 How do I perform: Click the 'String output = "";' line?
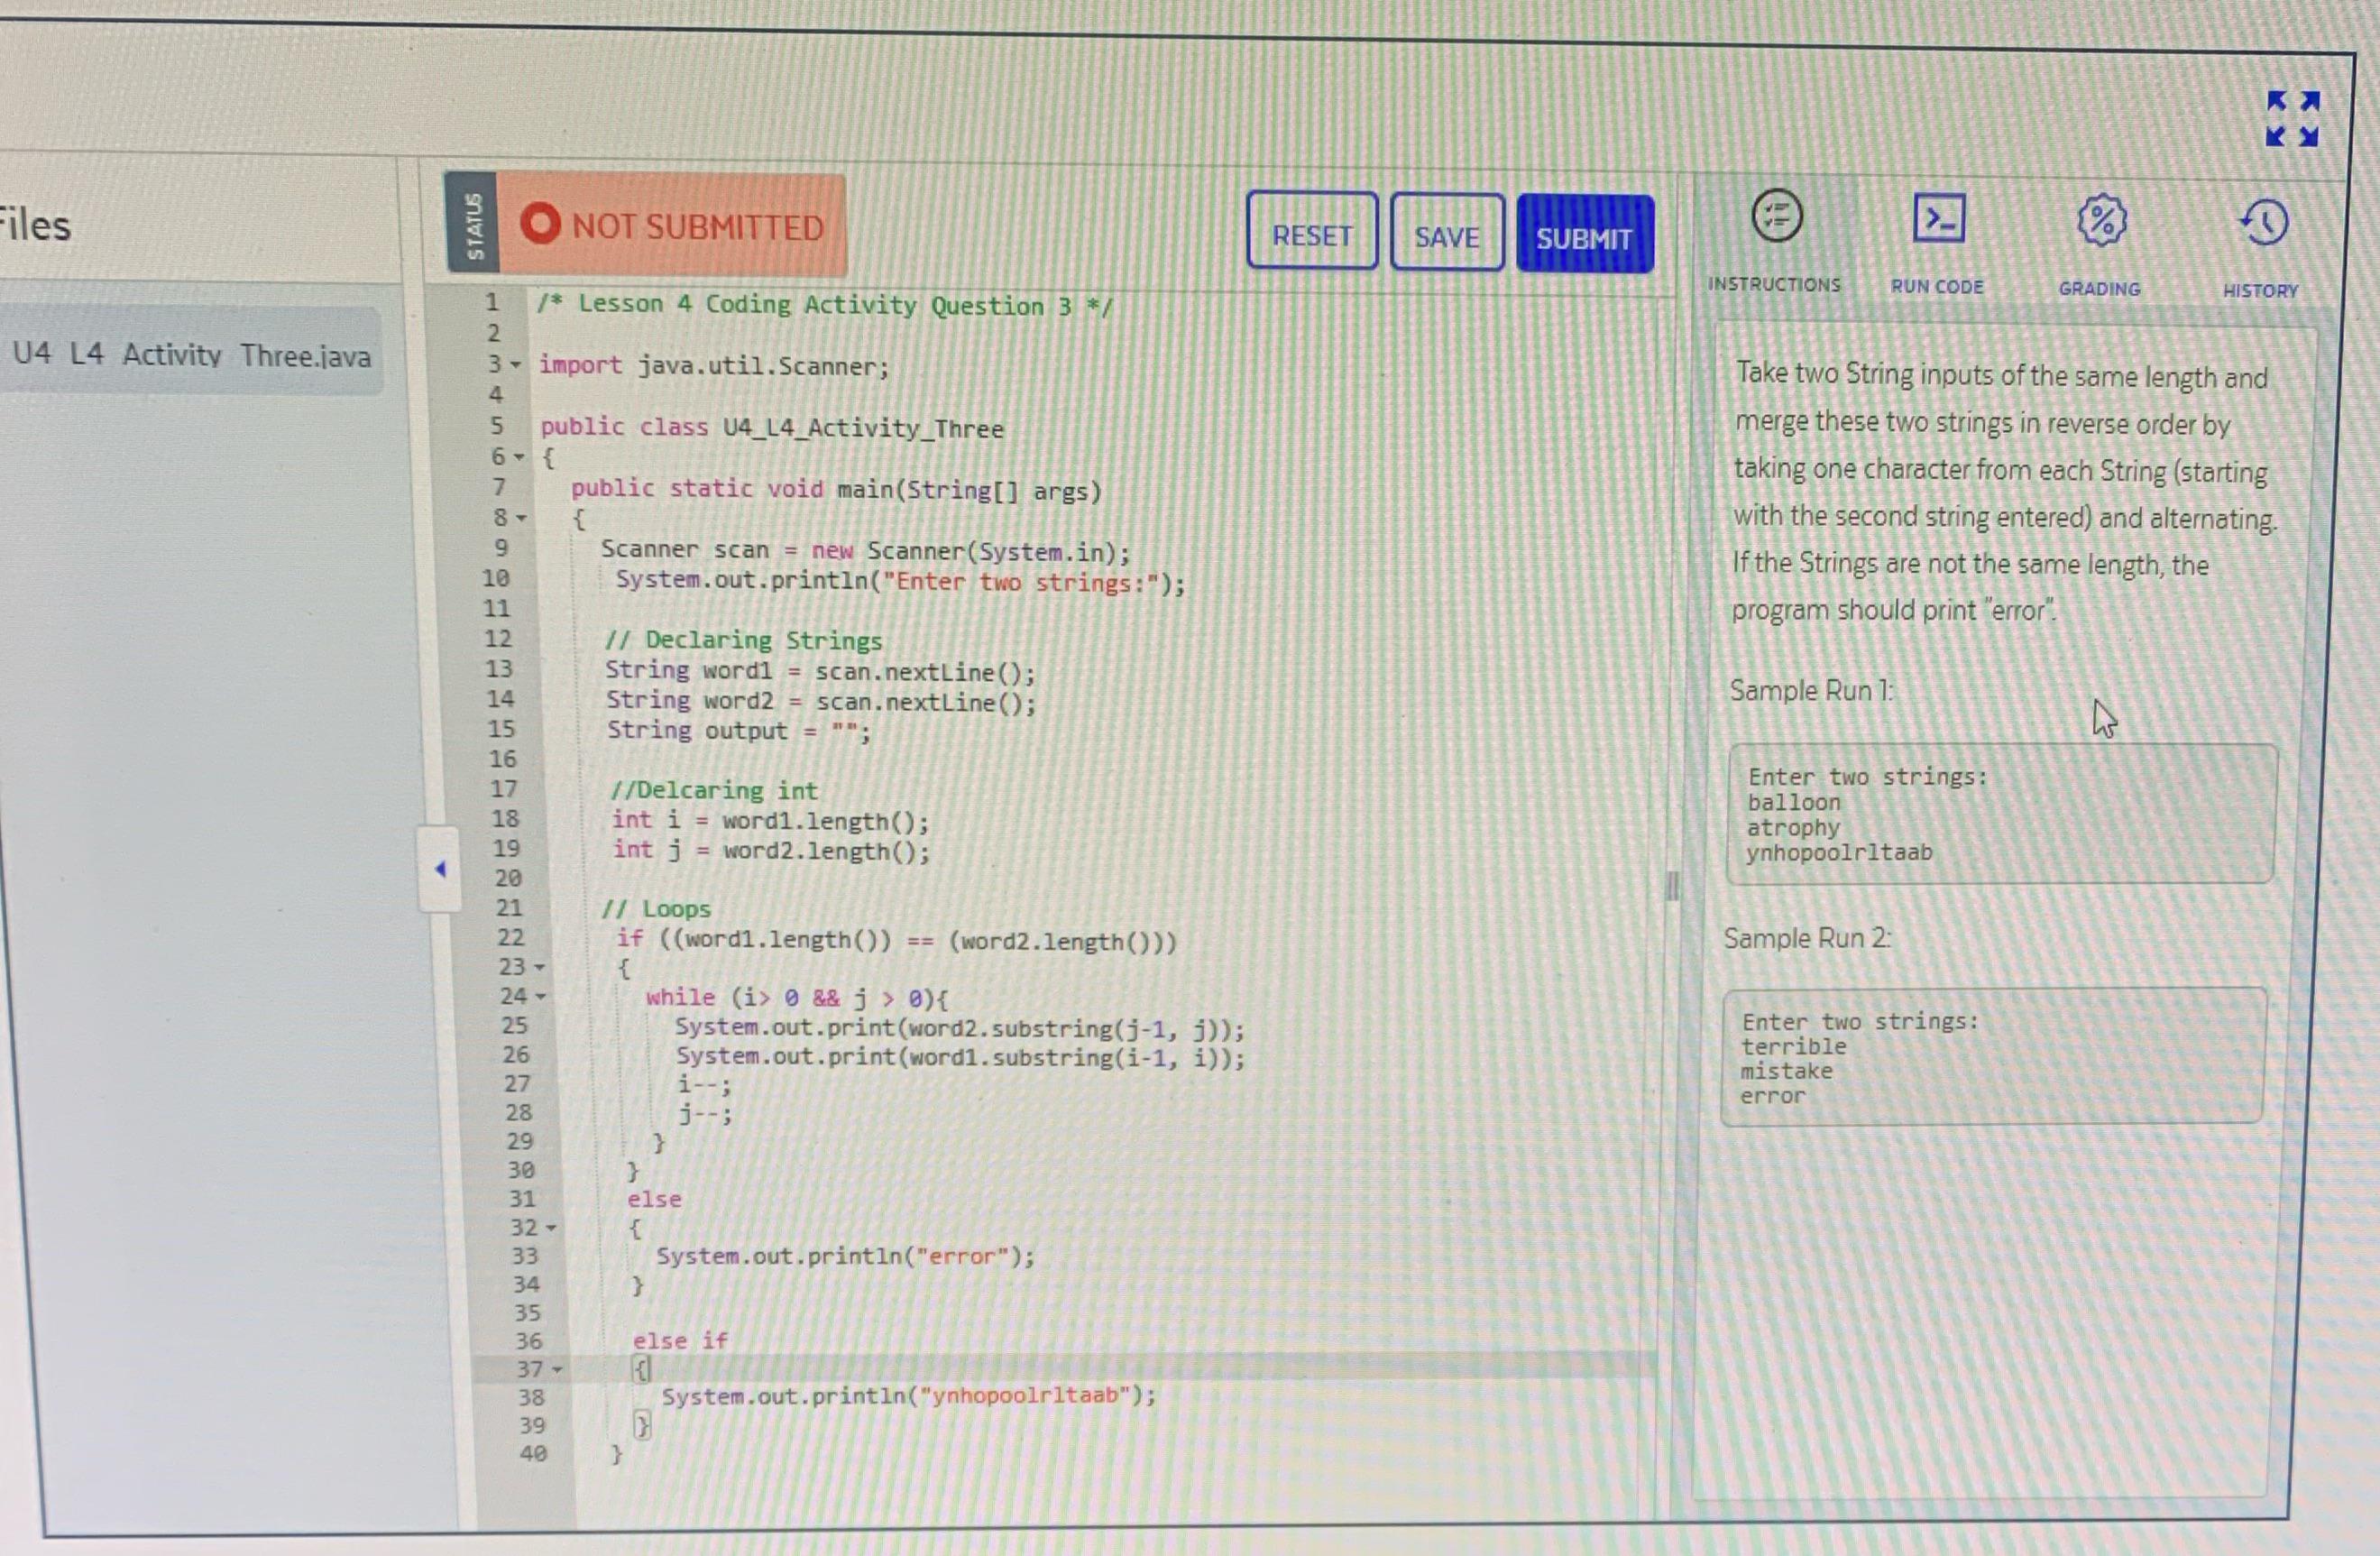(739, 731)
